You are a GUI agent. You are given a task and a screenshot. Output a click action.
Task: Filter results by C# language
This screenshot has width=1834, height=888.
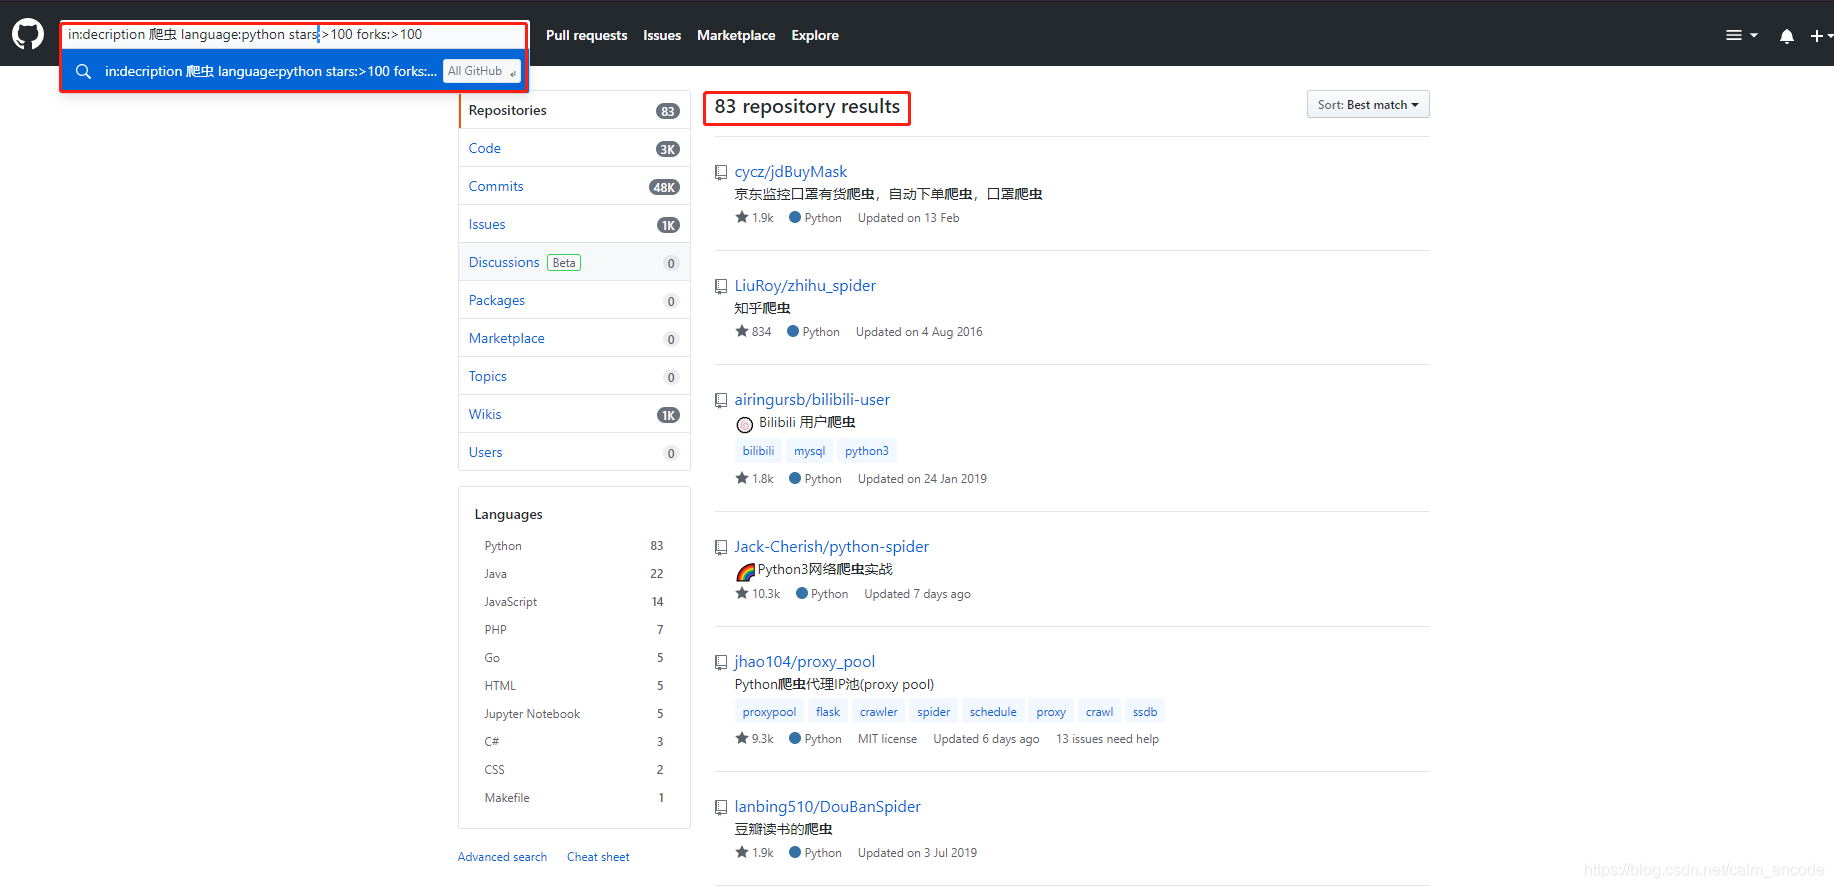574,742
